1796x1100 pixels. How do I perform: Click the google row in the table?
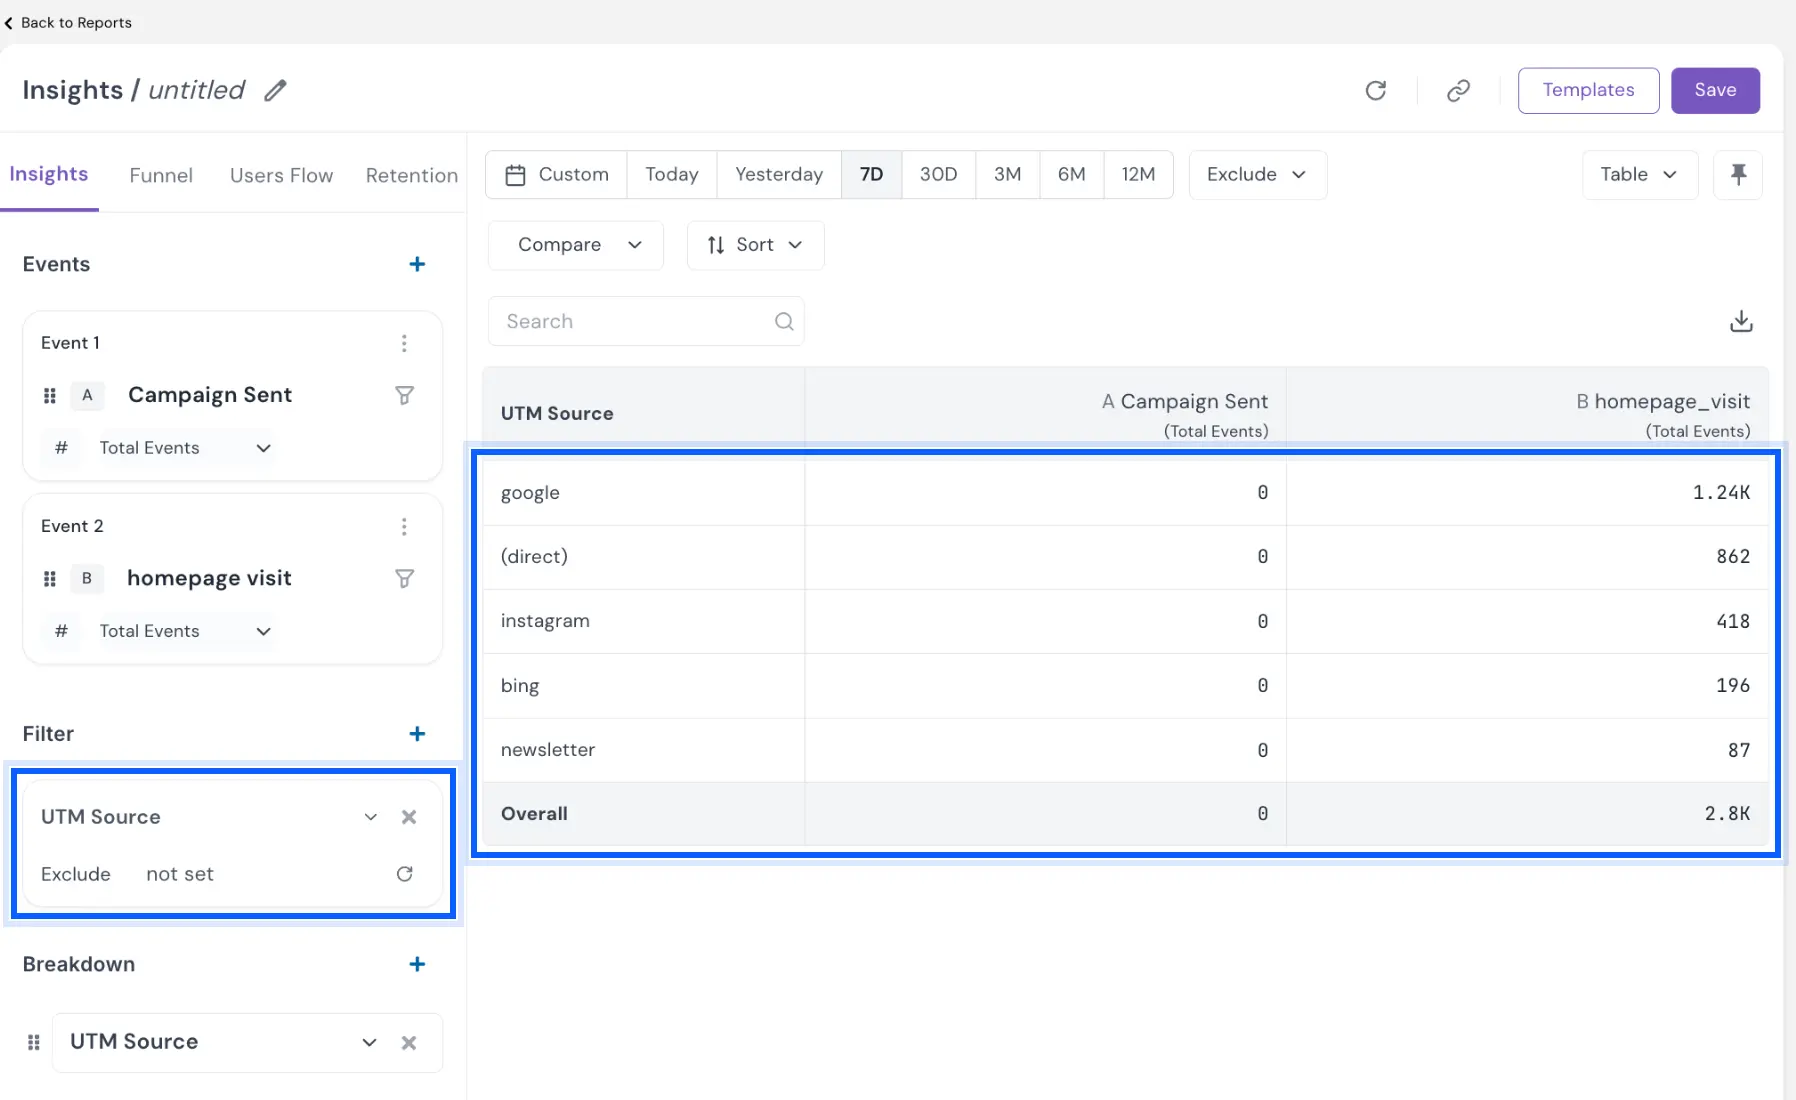click(x=1126, y=493)
